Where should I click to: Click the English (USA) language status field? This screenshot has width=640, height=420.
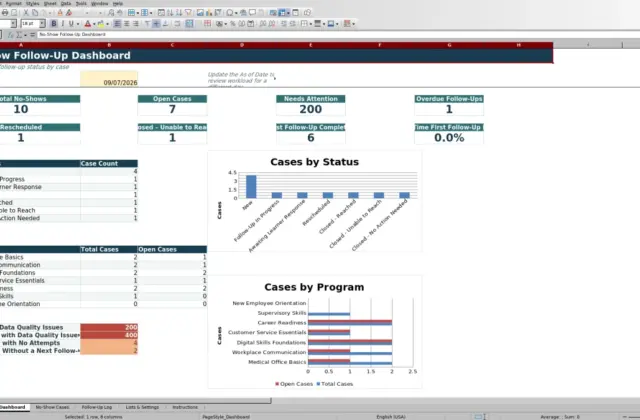coord(391,417)
